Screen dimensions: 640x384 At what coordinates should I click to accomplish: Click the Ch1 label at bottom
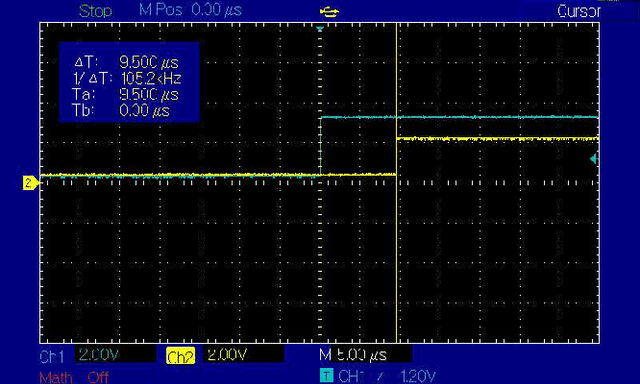click(52, 357)
